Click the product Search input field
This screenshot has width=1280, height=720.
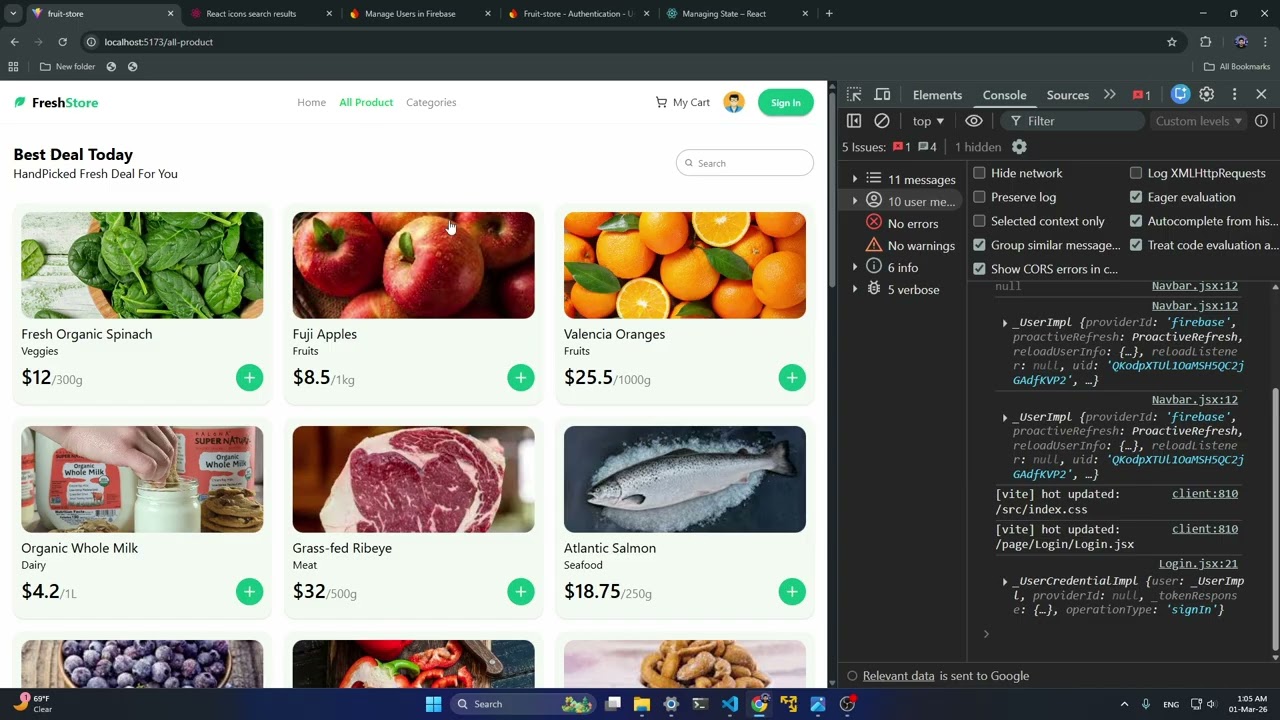coord(745,163)
